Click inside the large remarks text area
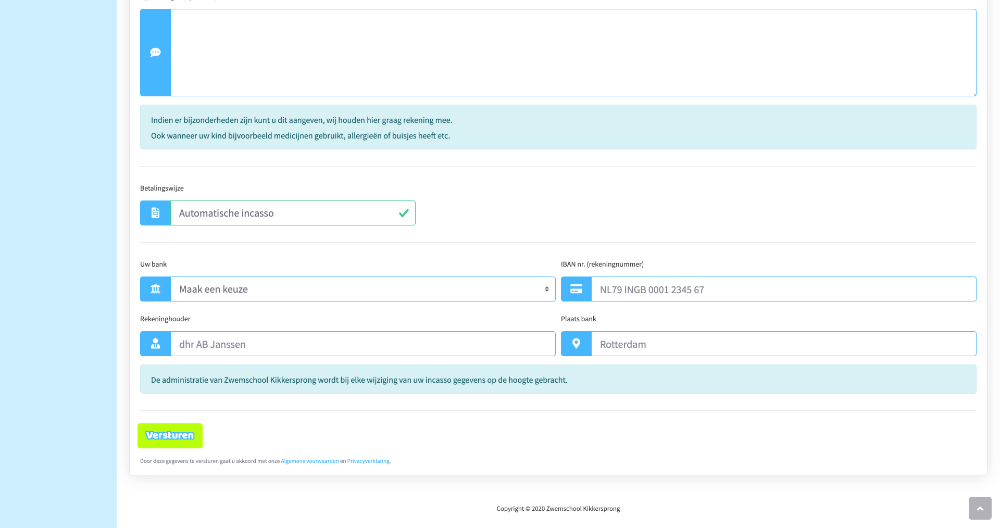This screenshot has width=1000, height=528. (572, 53)
